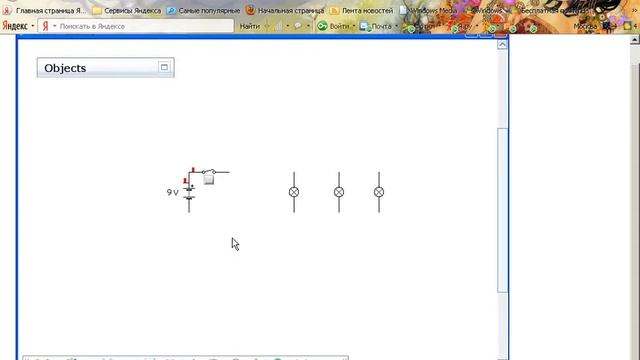Open the 'Лента новостей' bookmark feed

[x=362, y=11]
